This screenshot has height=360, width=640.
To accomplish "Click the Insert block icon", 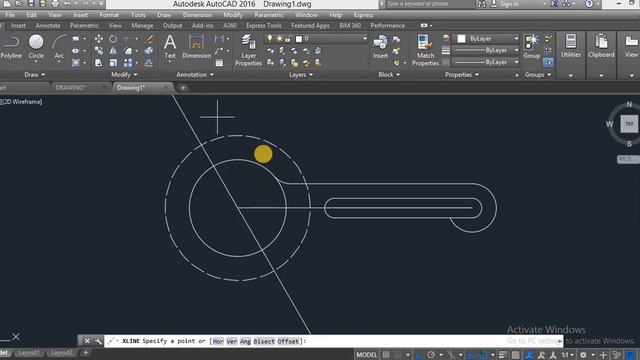I will pyautogui.click(x=380, y=47).
